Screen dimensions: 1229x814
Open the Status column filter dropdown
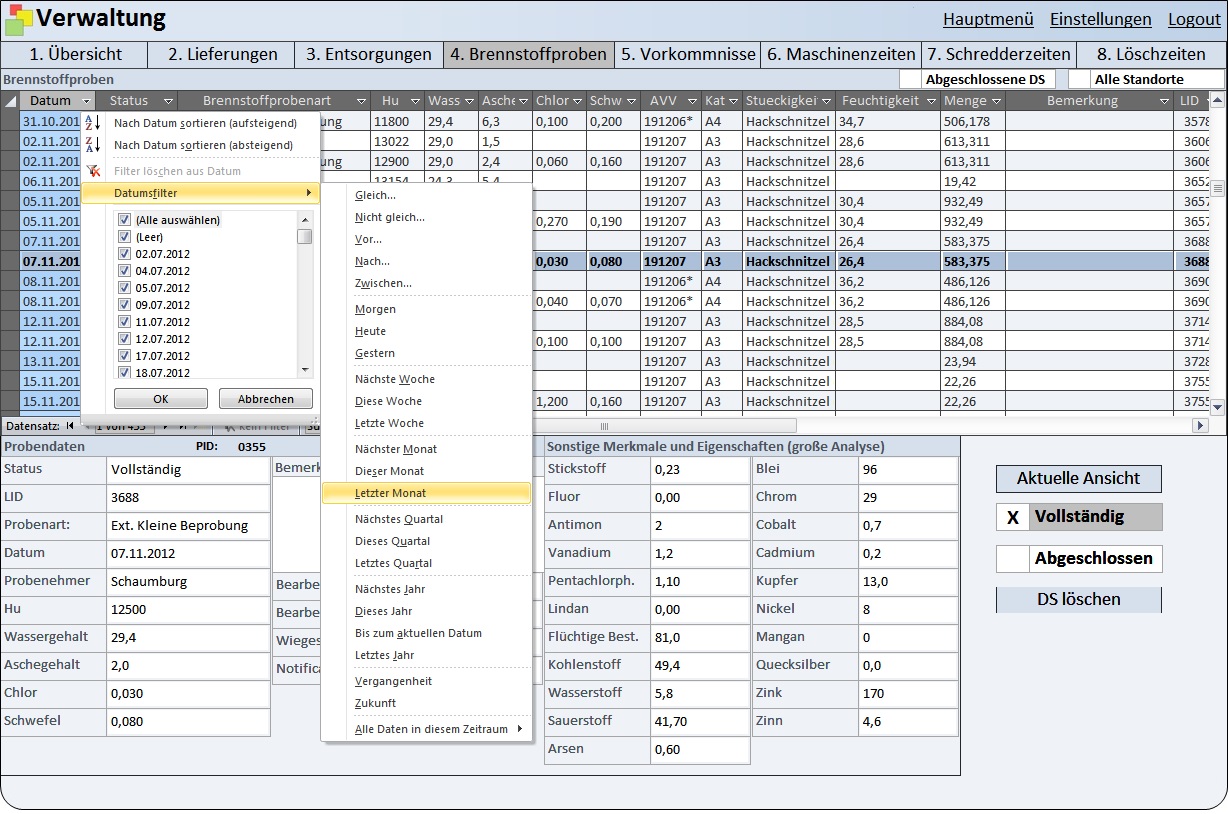pos(168,101)
